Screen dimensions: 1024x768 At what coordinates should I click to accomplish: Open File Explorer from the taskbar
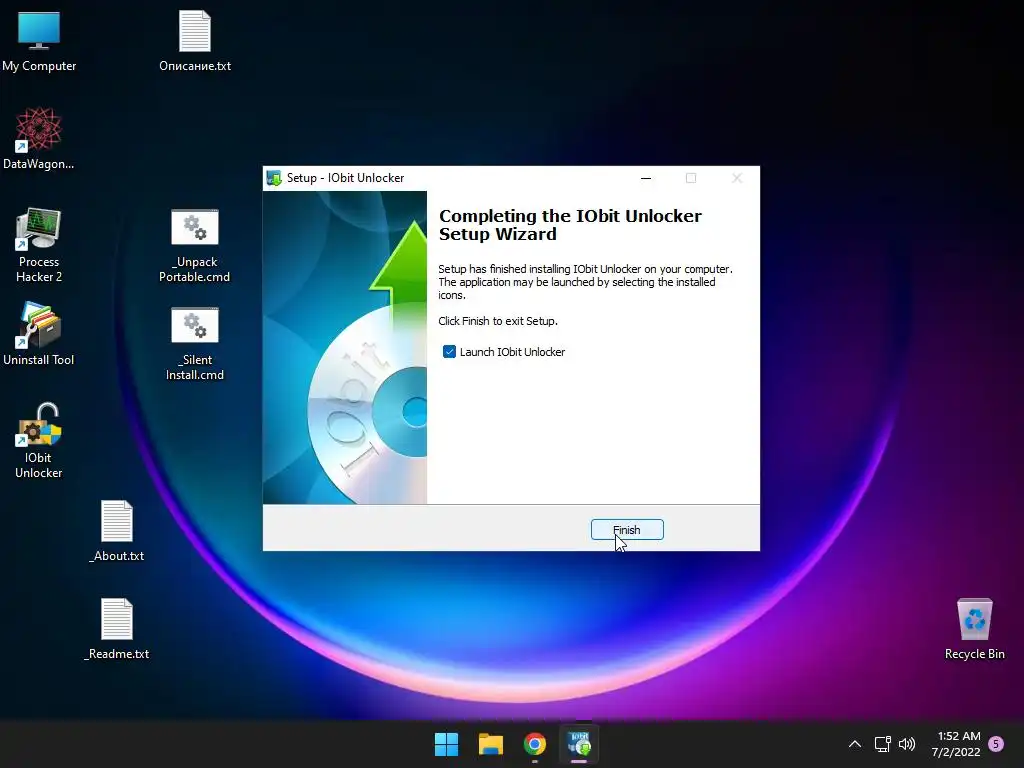(490, 744)
